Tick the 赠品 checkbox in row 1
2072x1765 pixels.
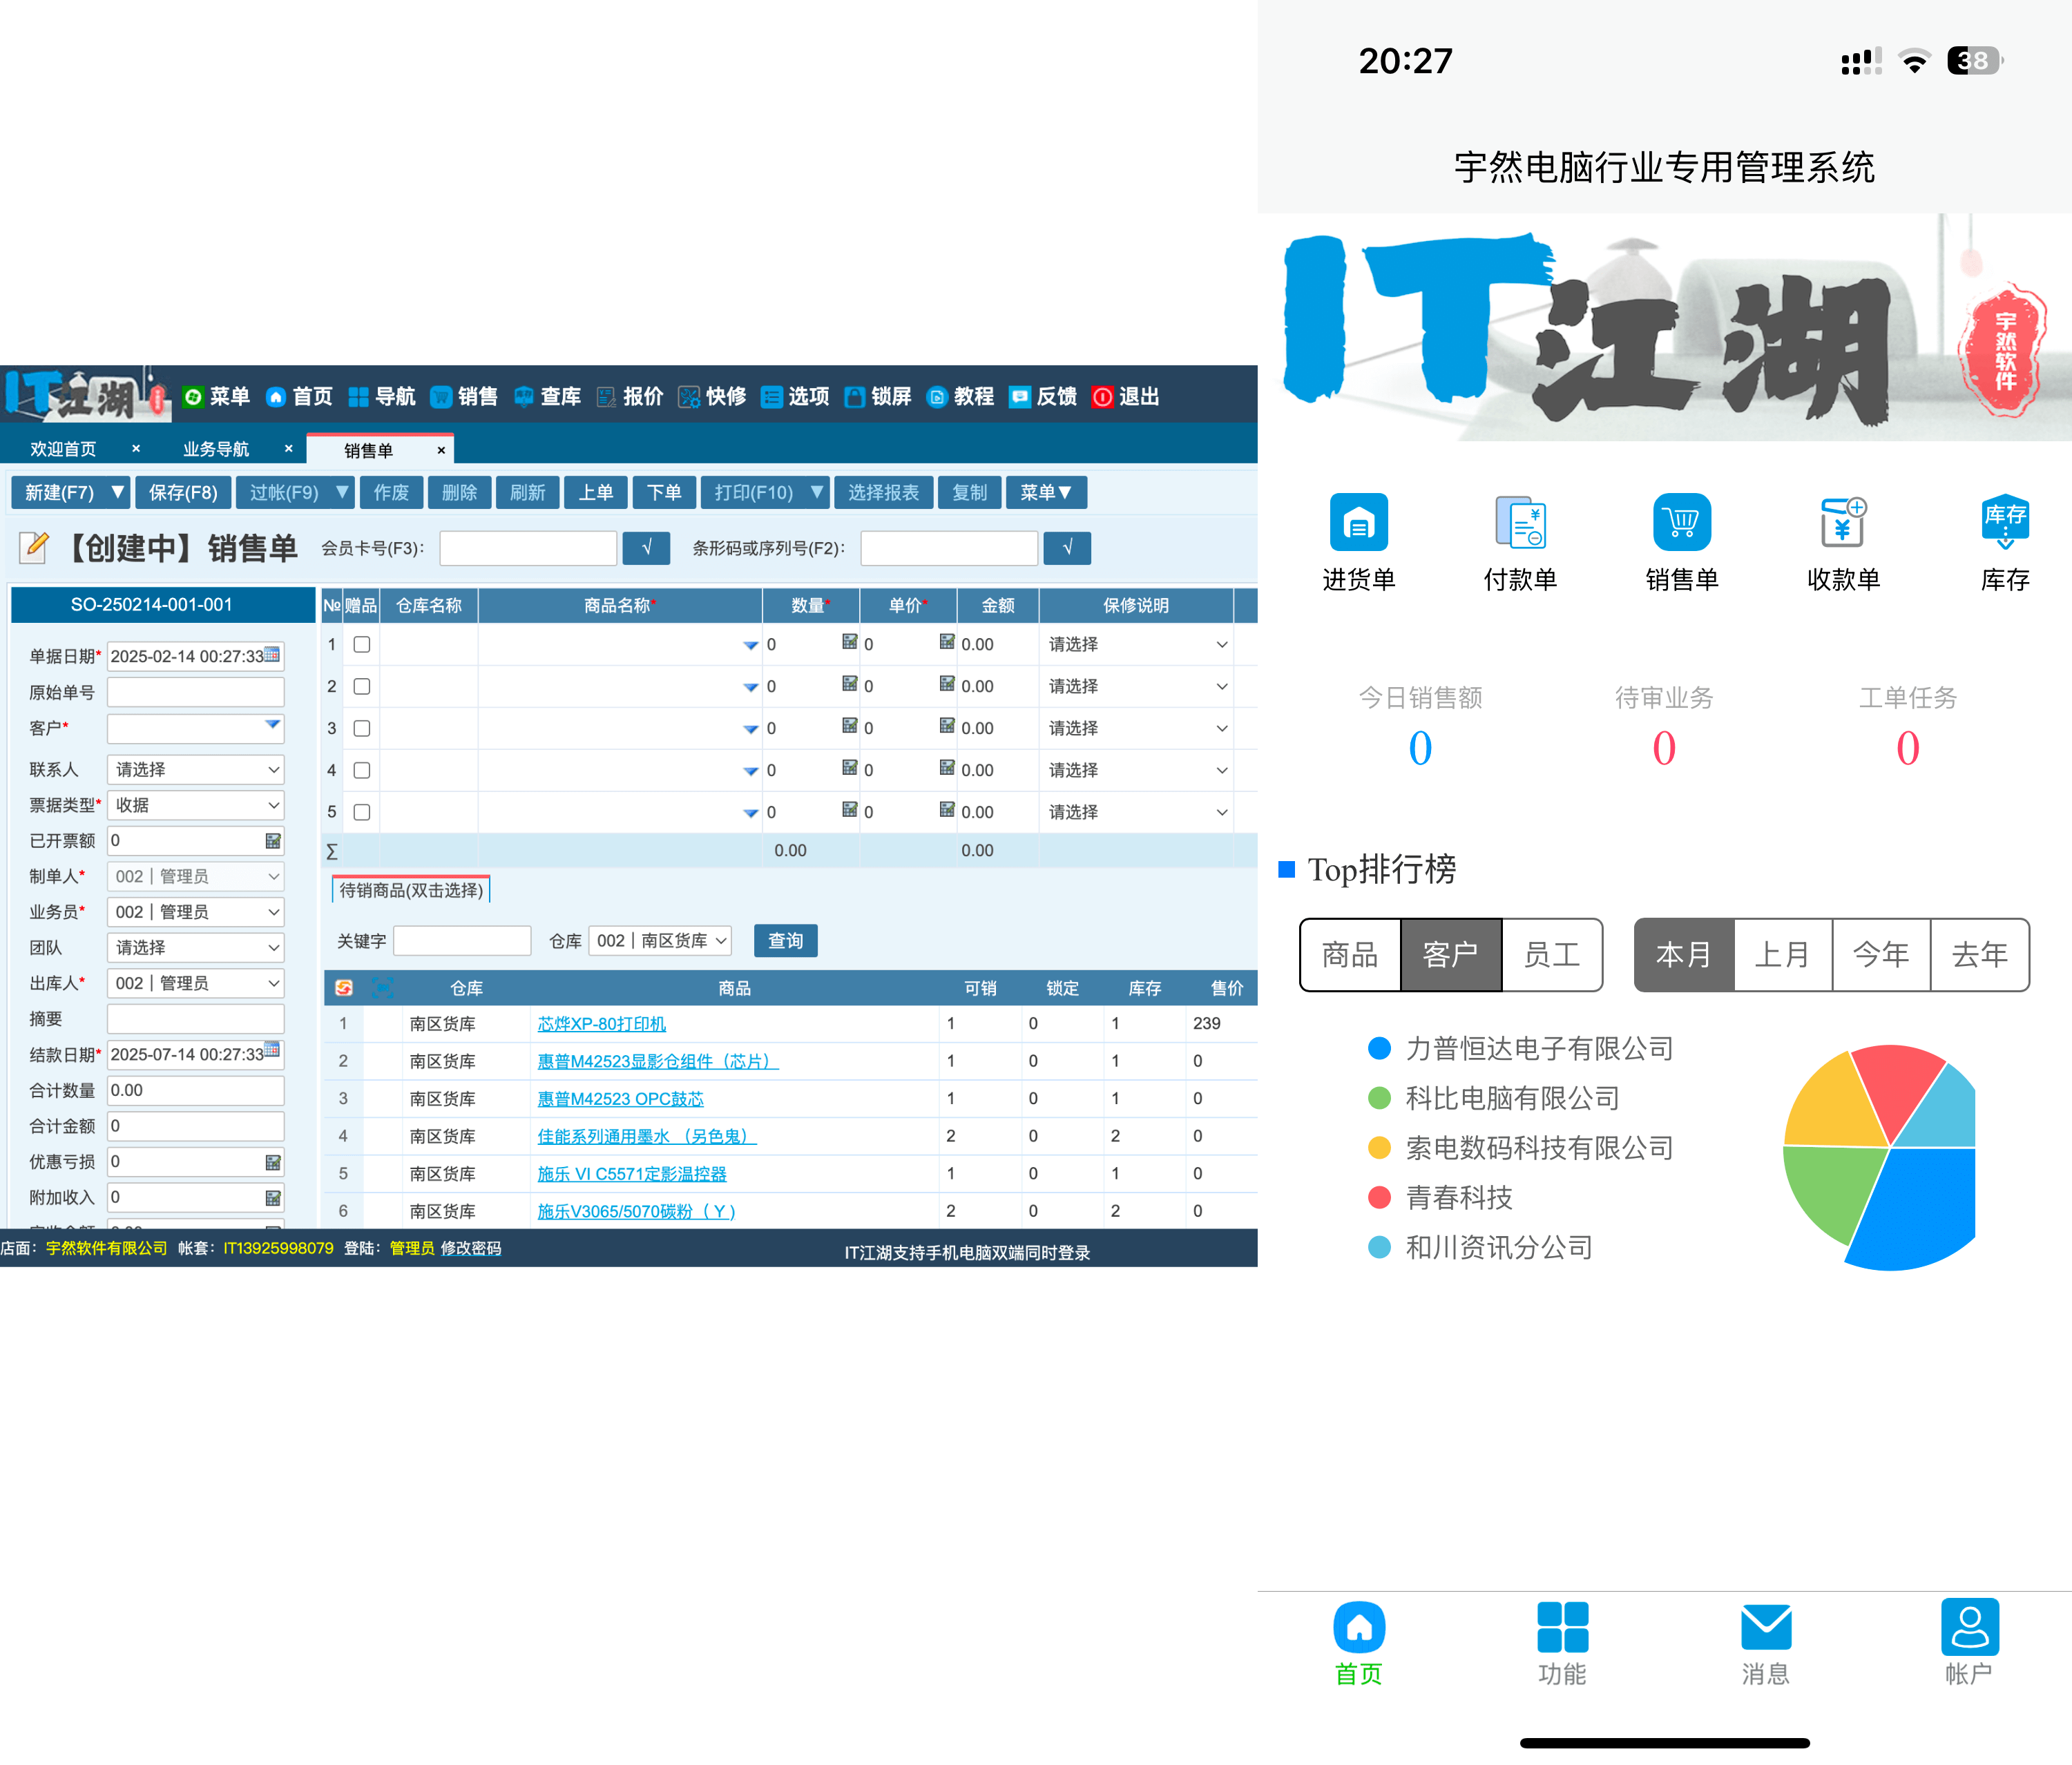click(362, 645)
